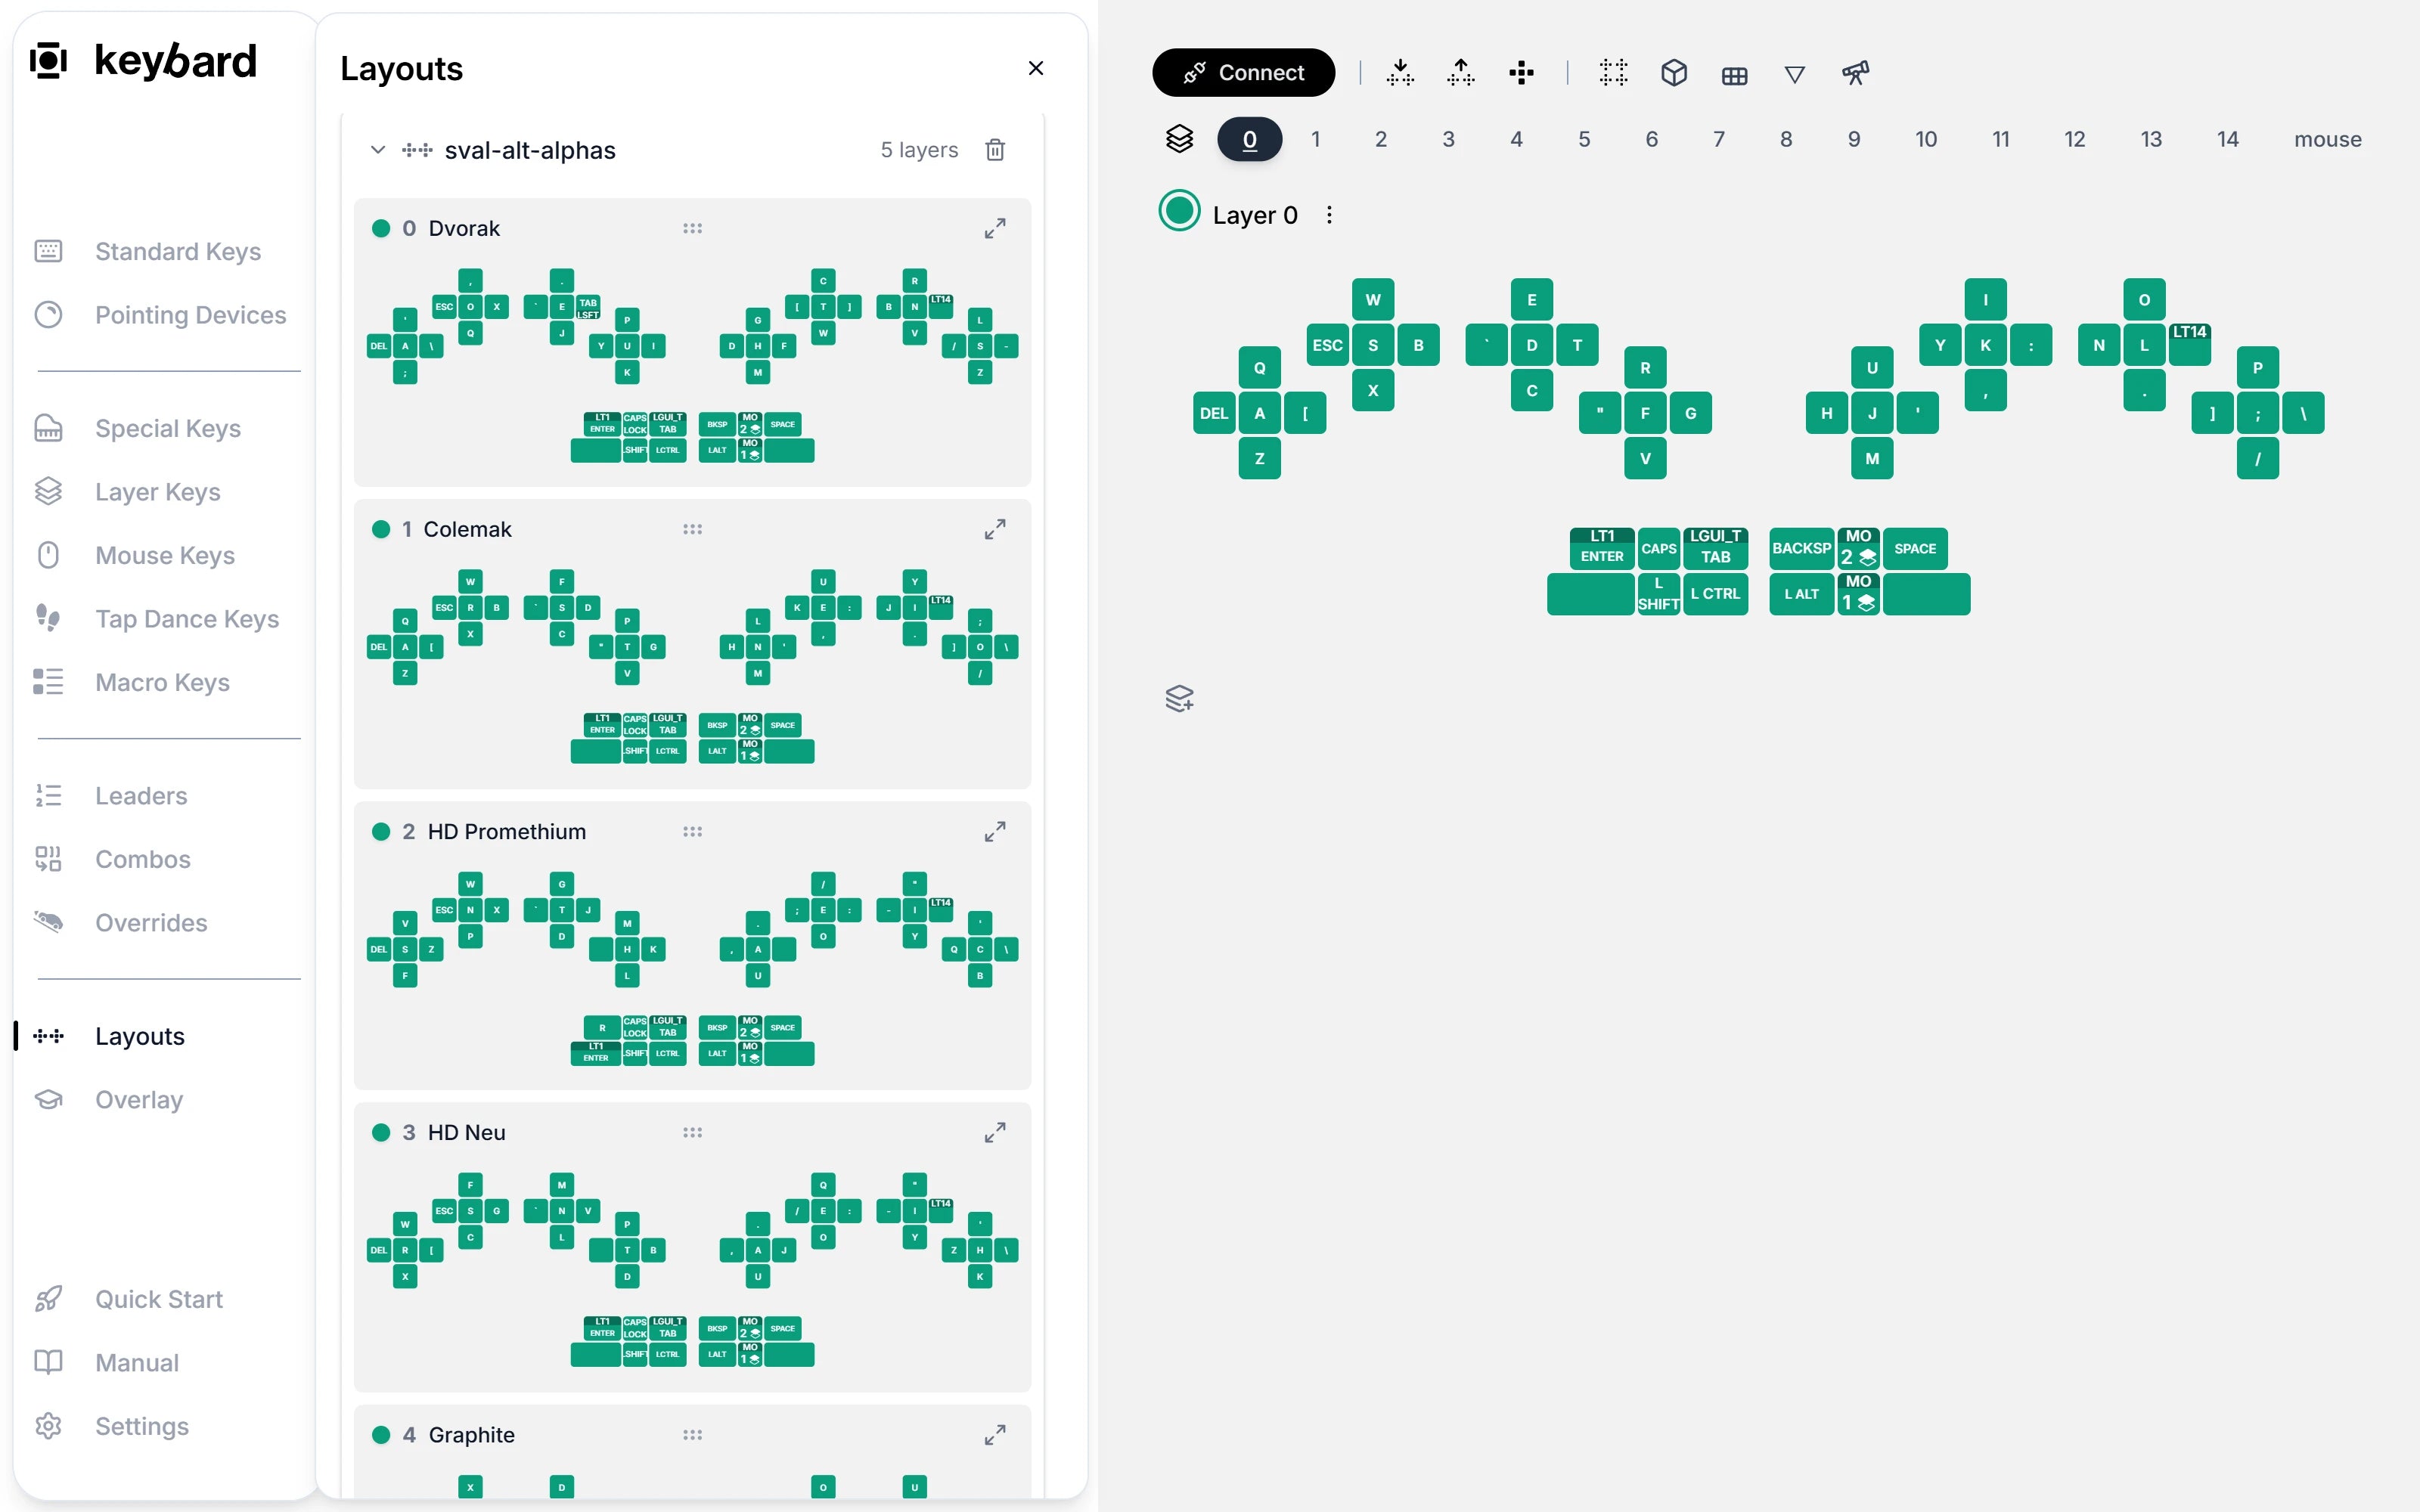Click the Connect button
Image resolution: width=2420 pixels, height=1512 pixels.
(x=1243, y=73)
